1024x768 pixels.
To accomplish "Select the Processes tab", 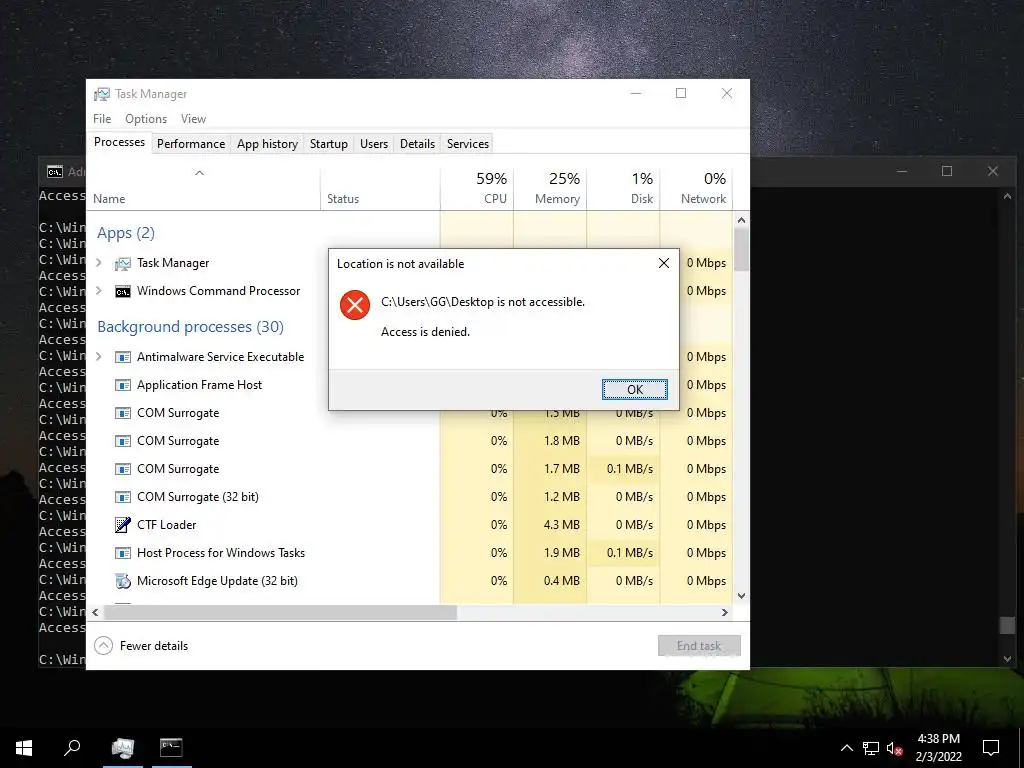I will 120,142.
